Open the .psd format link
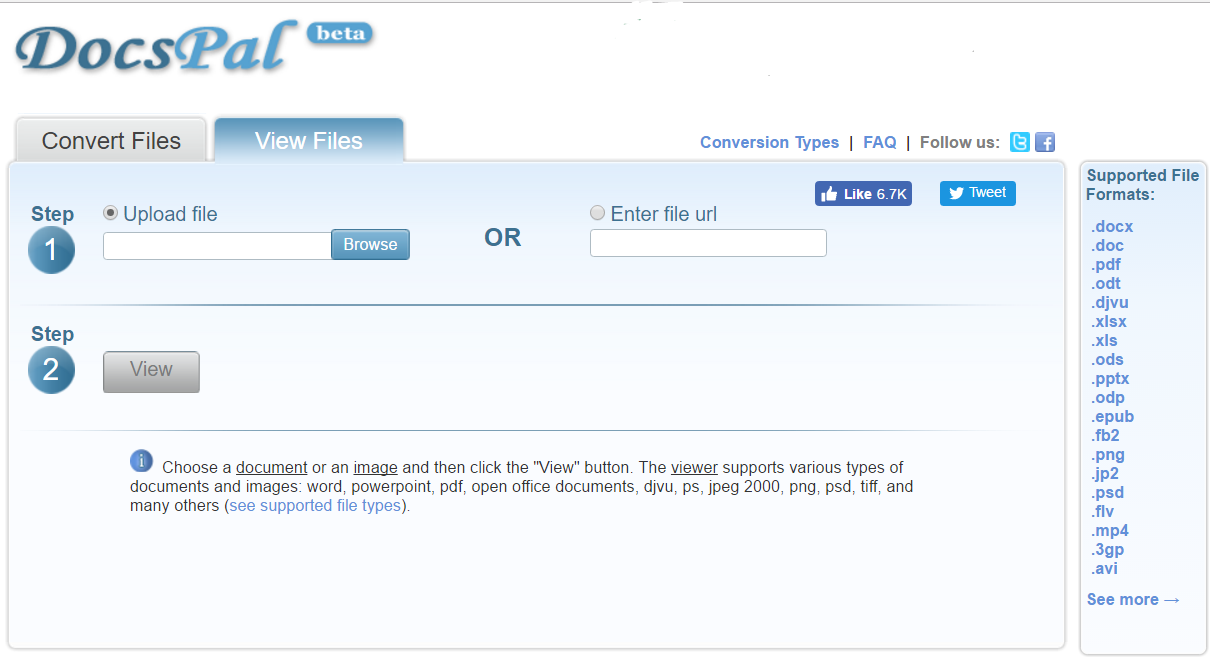This screenshot has height=660, width=1210. click(1107, 493)
